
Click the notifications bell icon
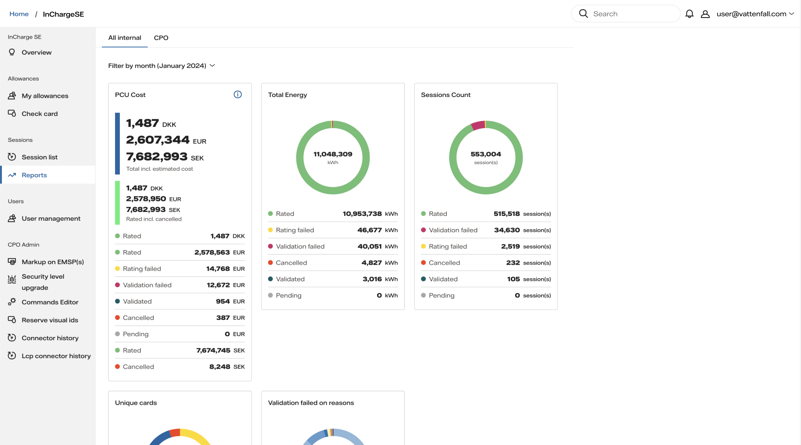(x=689, y=14)
